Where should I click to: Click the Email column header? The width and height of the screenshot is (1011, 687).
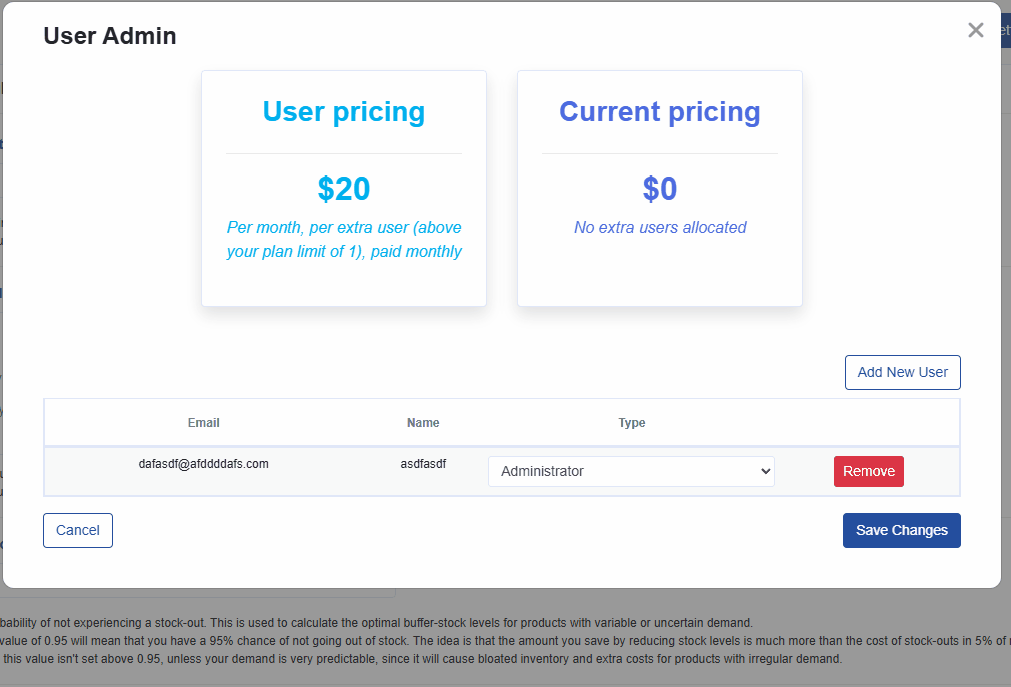click(x=203, y=422)
